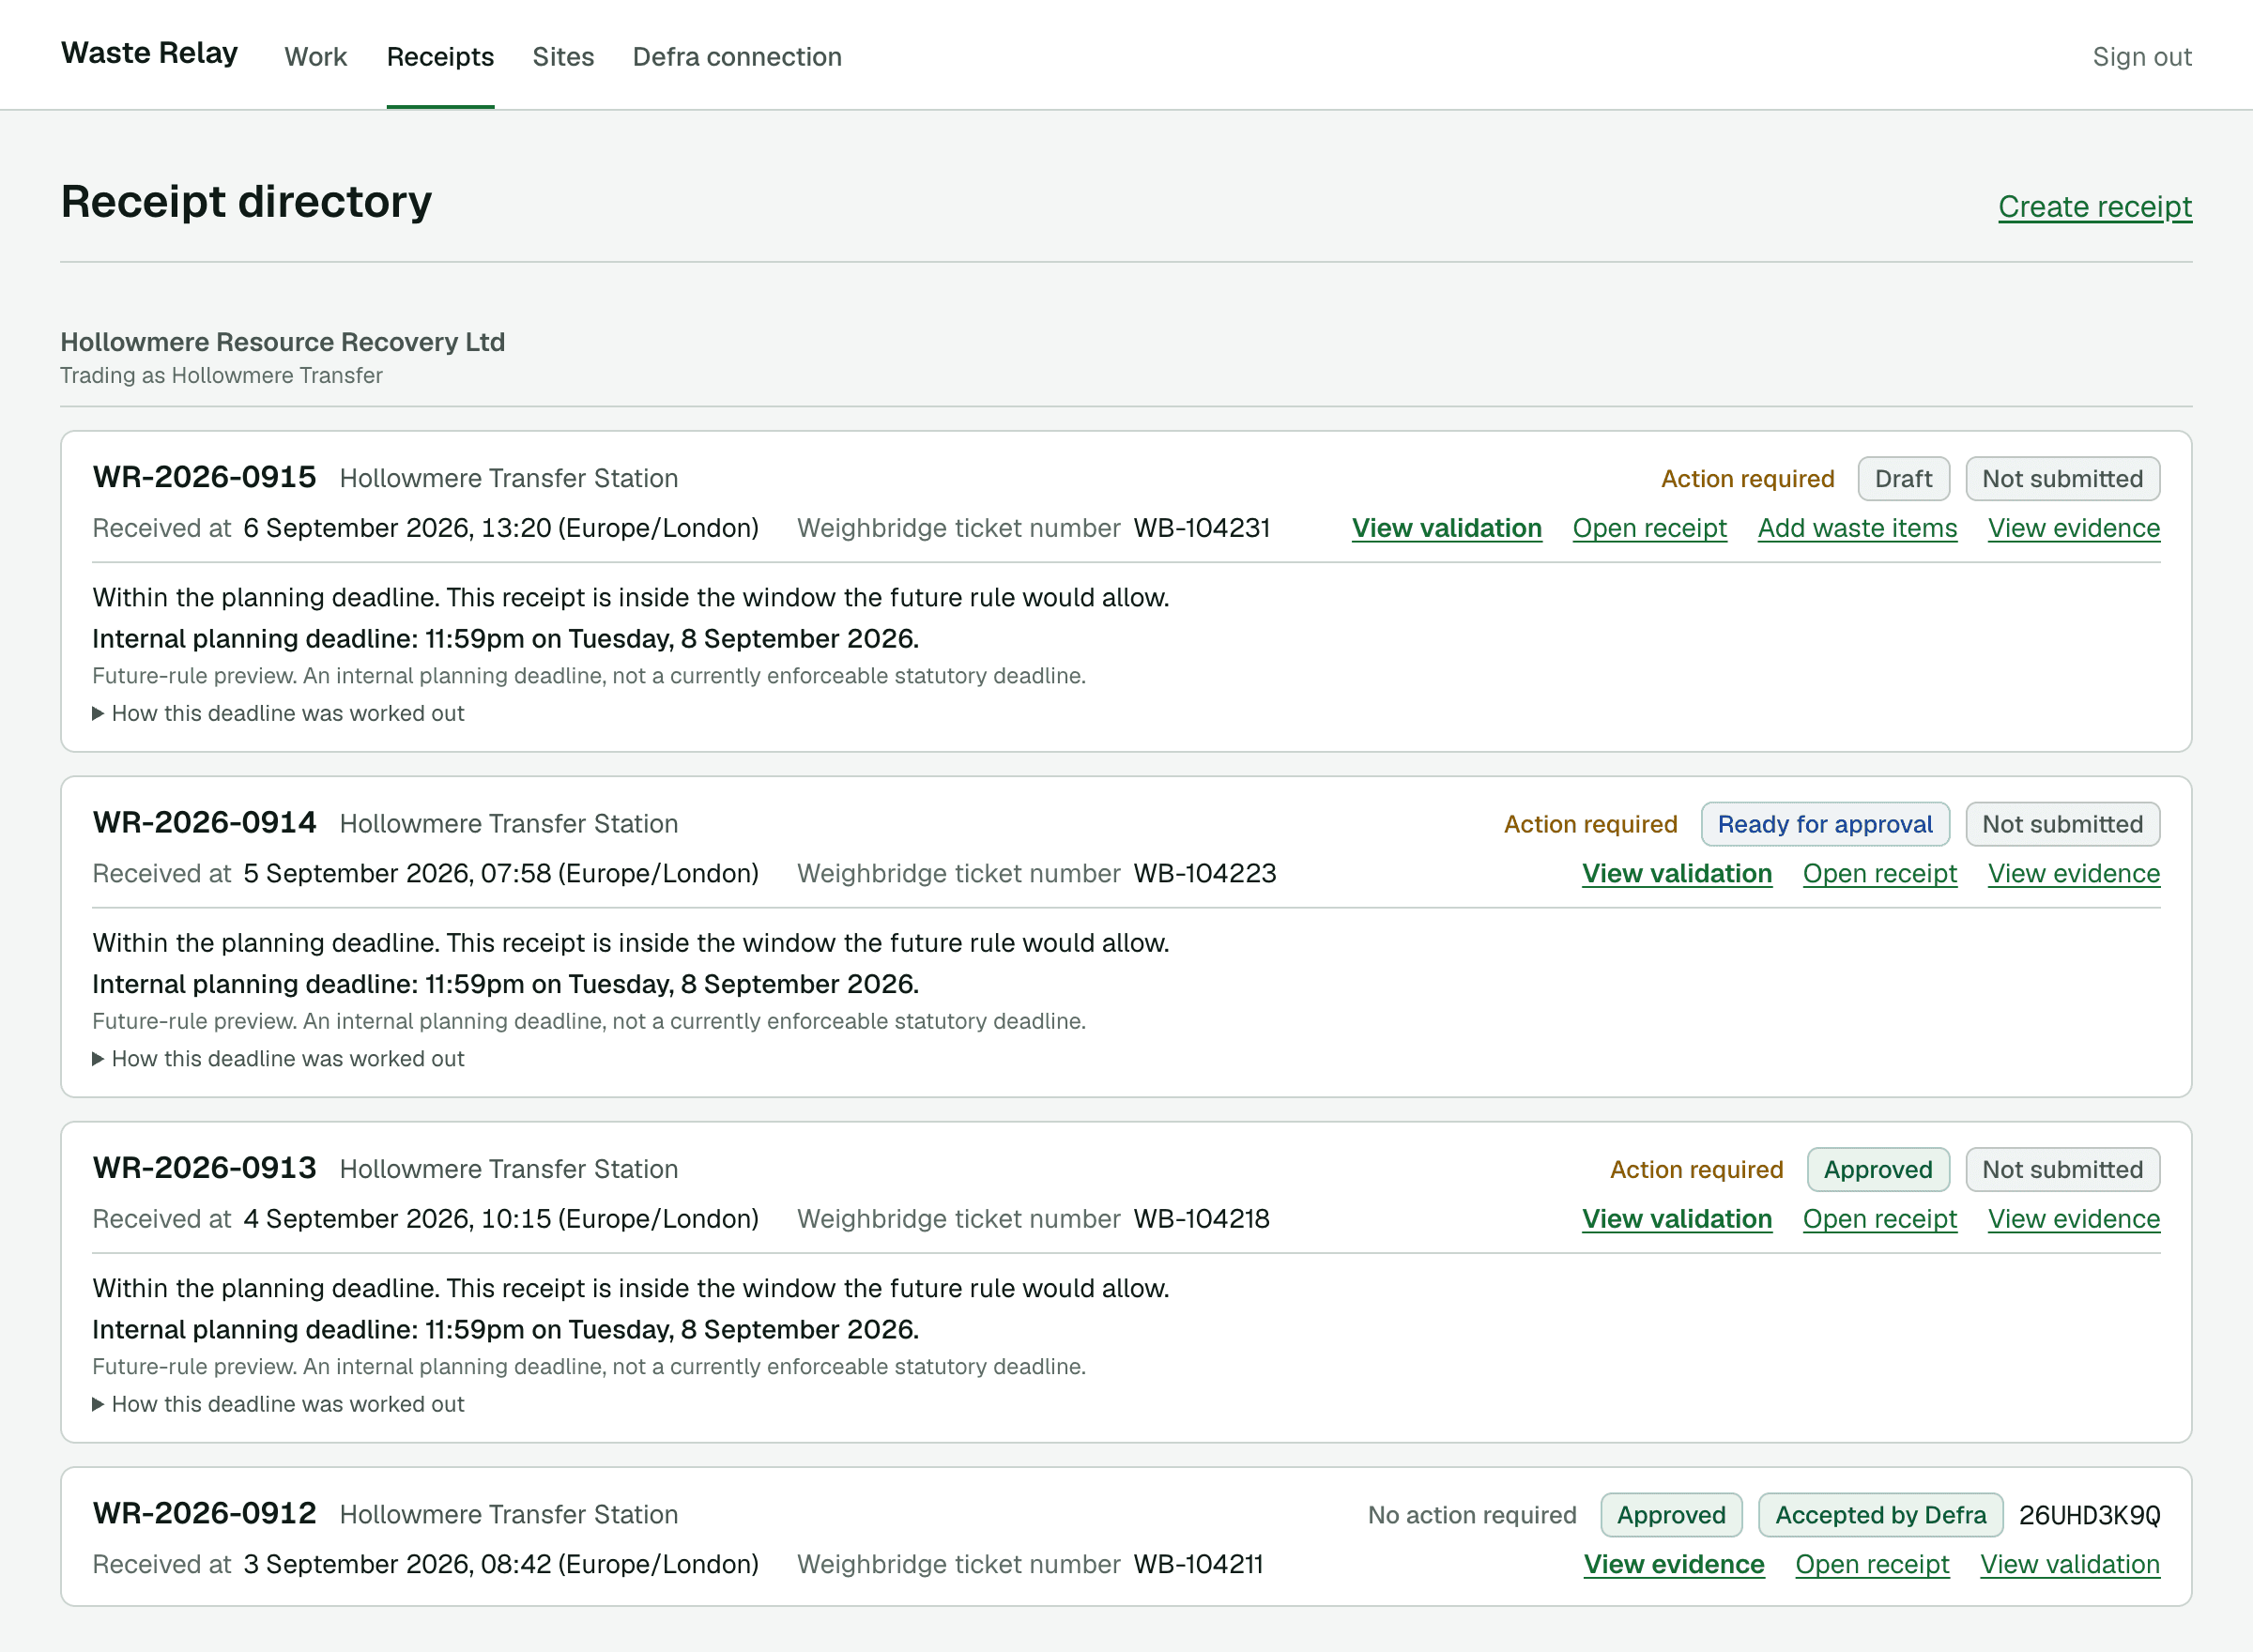Screen dimensions: 2253x1652
Task: Click No action required on WR-2026-0912
Action: coord(1472,1515)
